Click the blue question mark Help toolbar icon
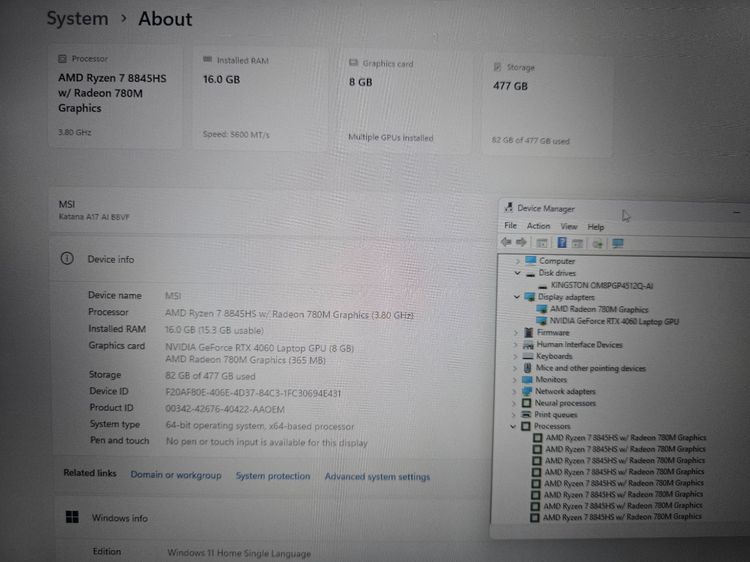The height and width of the screenshot is (562, 750). (562, 242)
